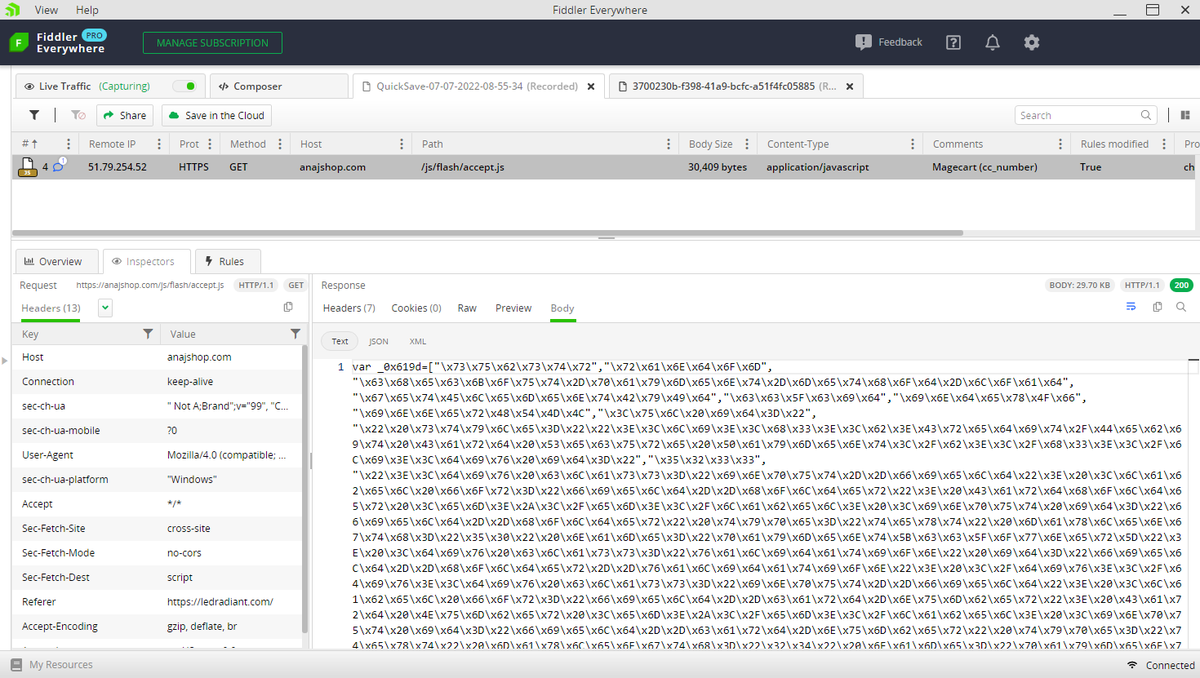Open the Comments column options menu
1200x678 pixels.
tap(1061, 144)
